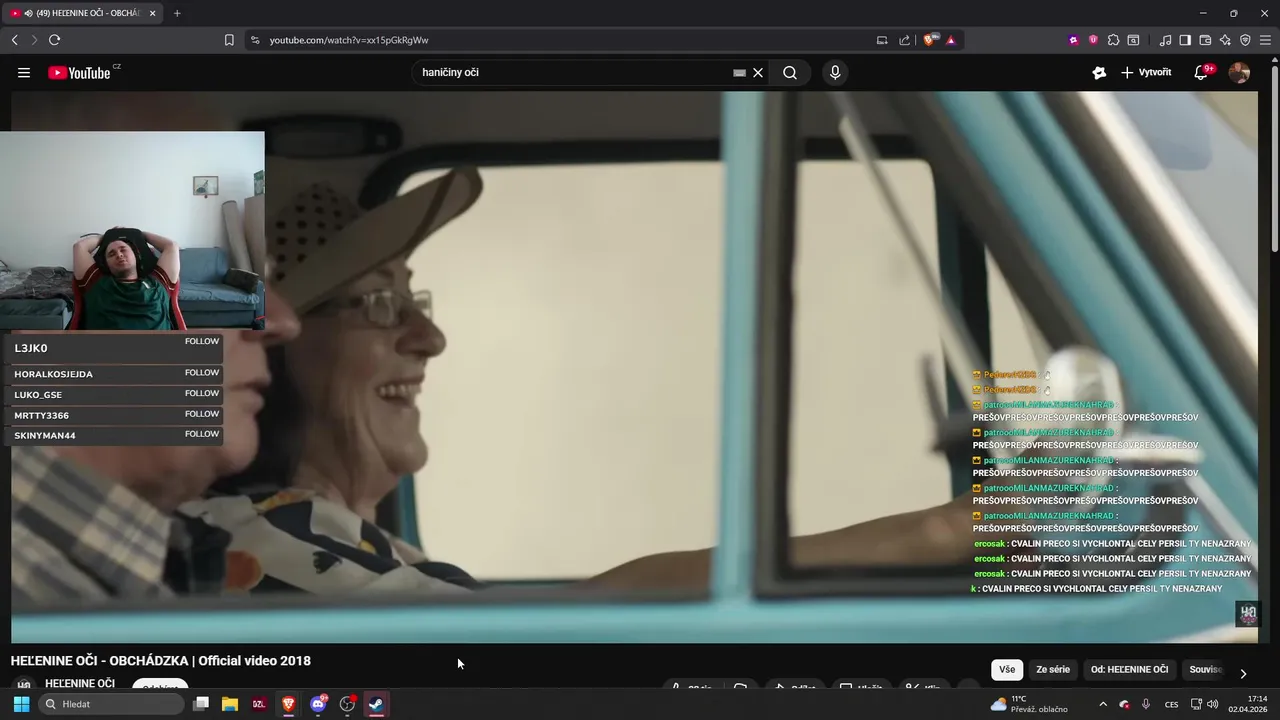Viewport: 1280px width, 720px height.
Task: Click the webcam overlay picture
Action: (x=132, y=230)
